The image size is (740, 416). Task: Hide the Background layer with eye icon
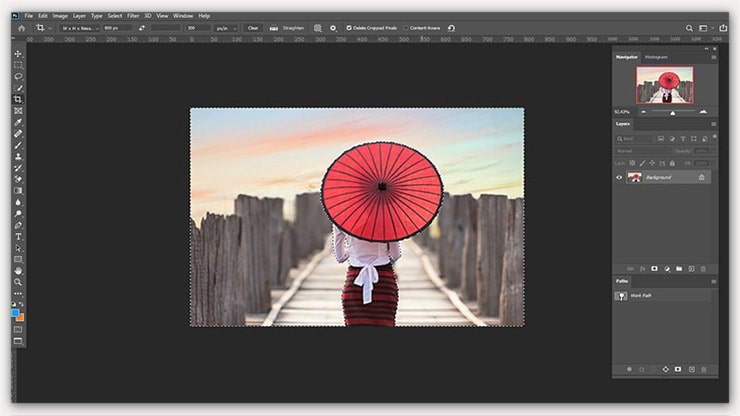pyautogui.click(x=620, y=177)
